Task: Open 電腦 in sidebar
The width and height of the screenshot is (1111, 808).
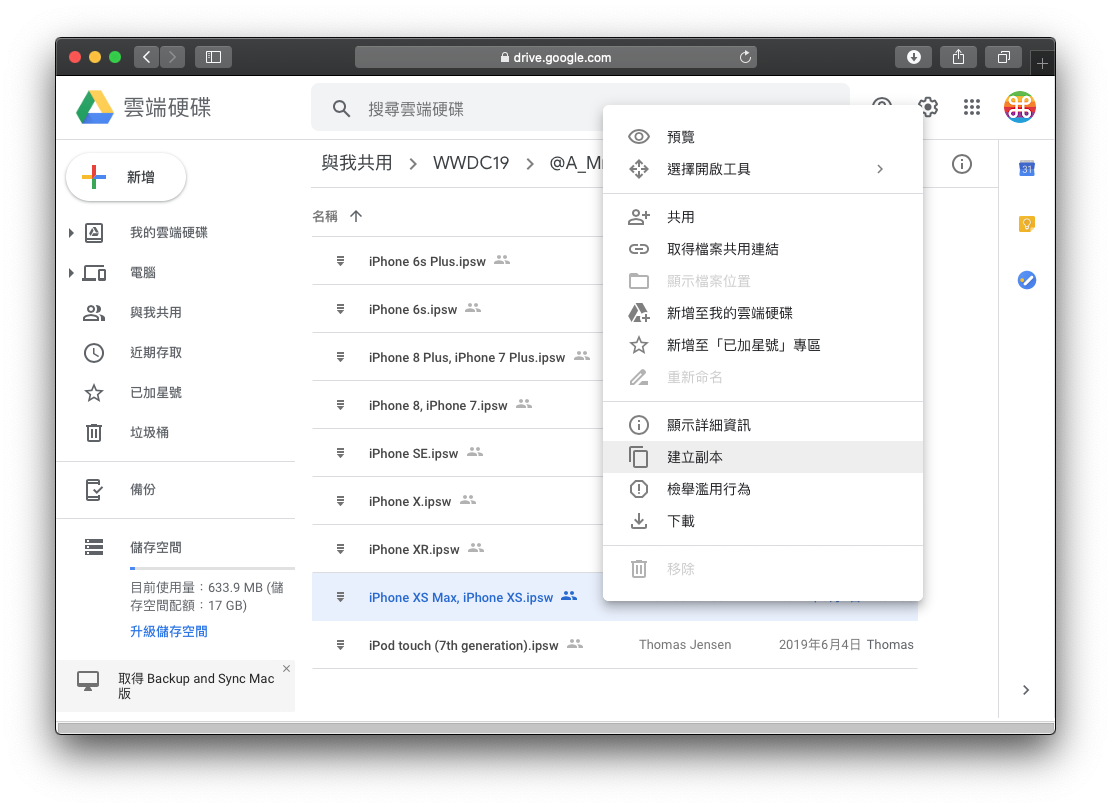Action: [x=142, y=273]
